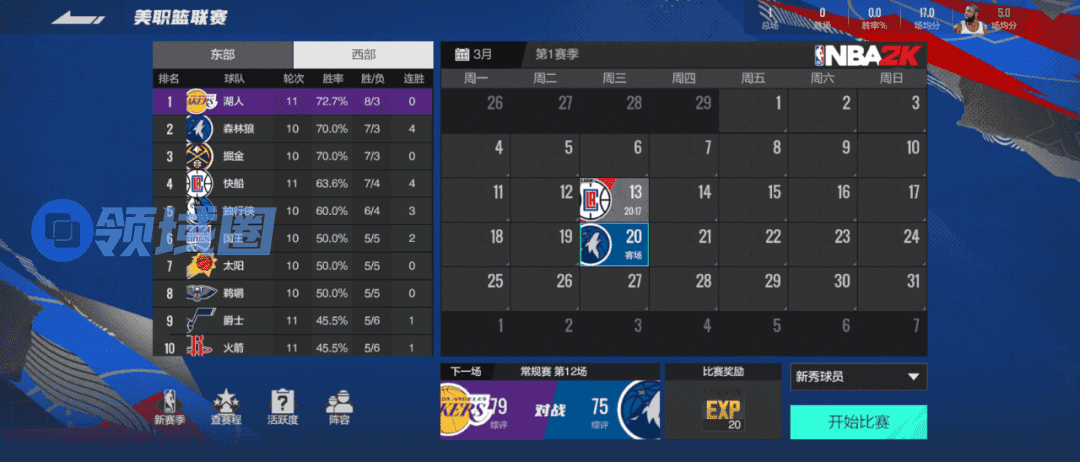The width and height of the screenshot is (1080, 462).
Task: Open the 活跃度 activity icon
Action: click(x=282, y=405)
